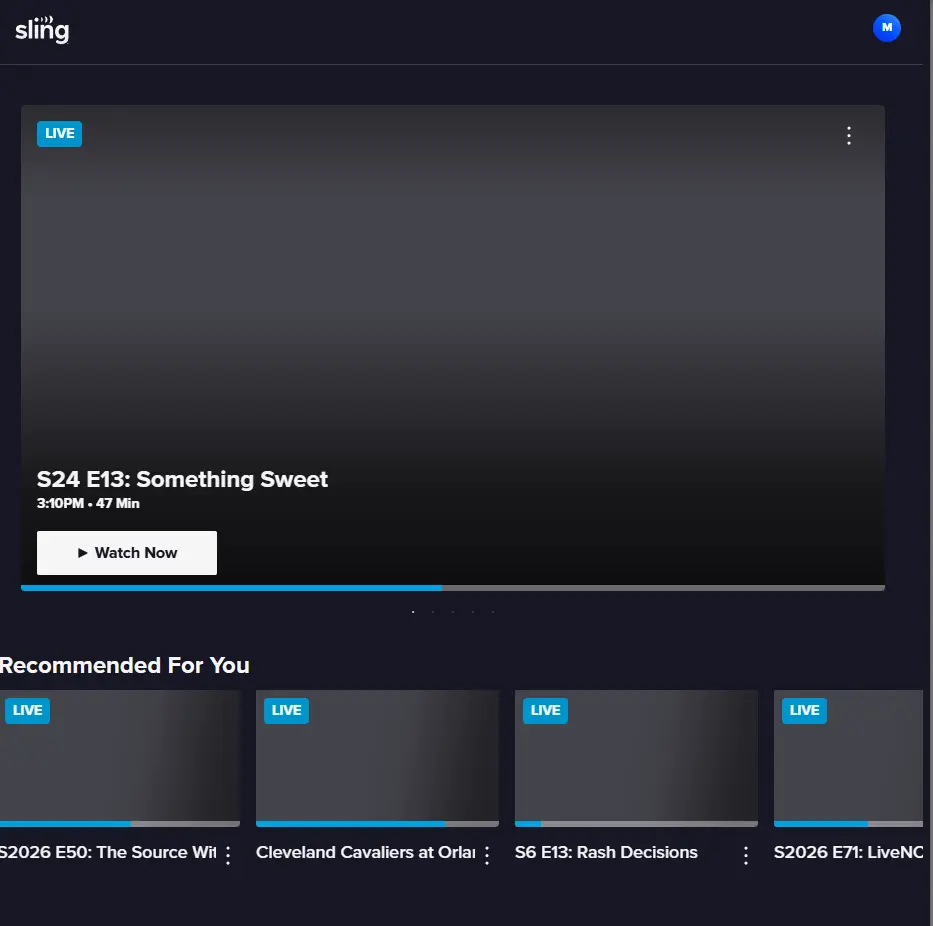Select the second carousel dot

pyautogui.click(x=433, y=612)
